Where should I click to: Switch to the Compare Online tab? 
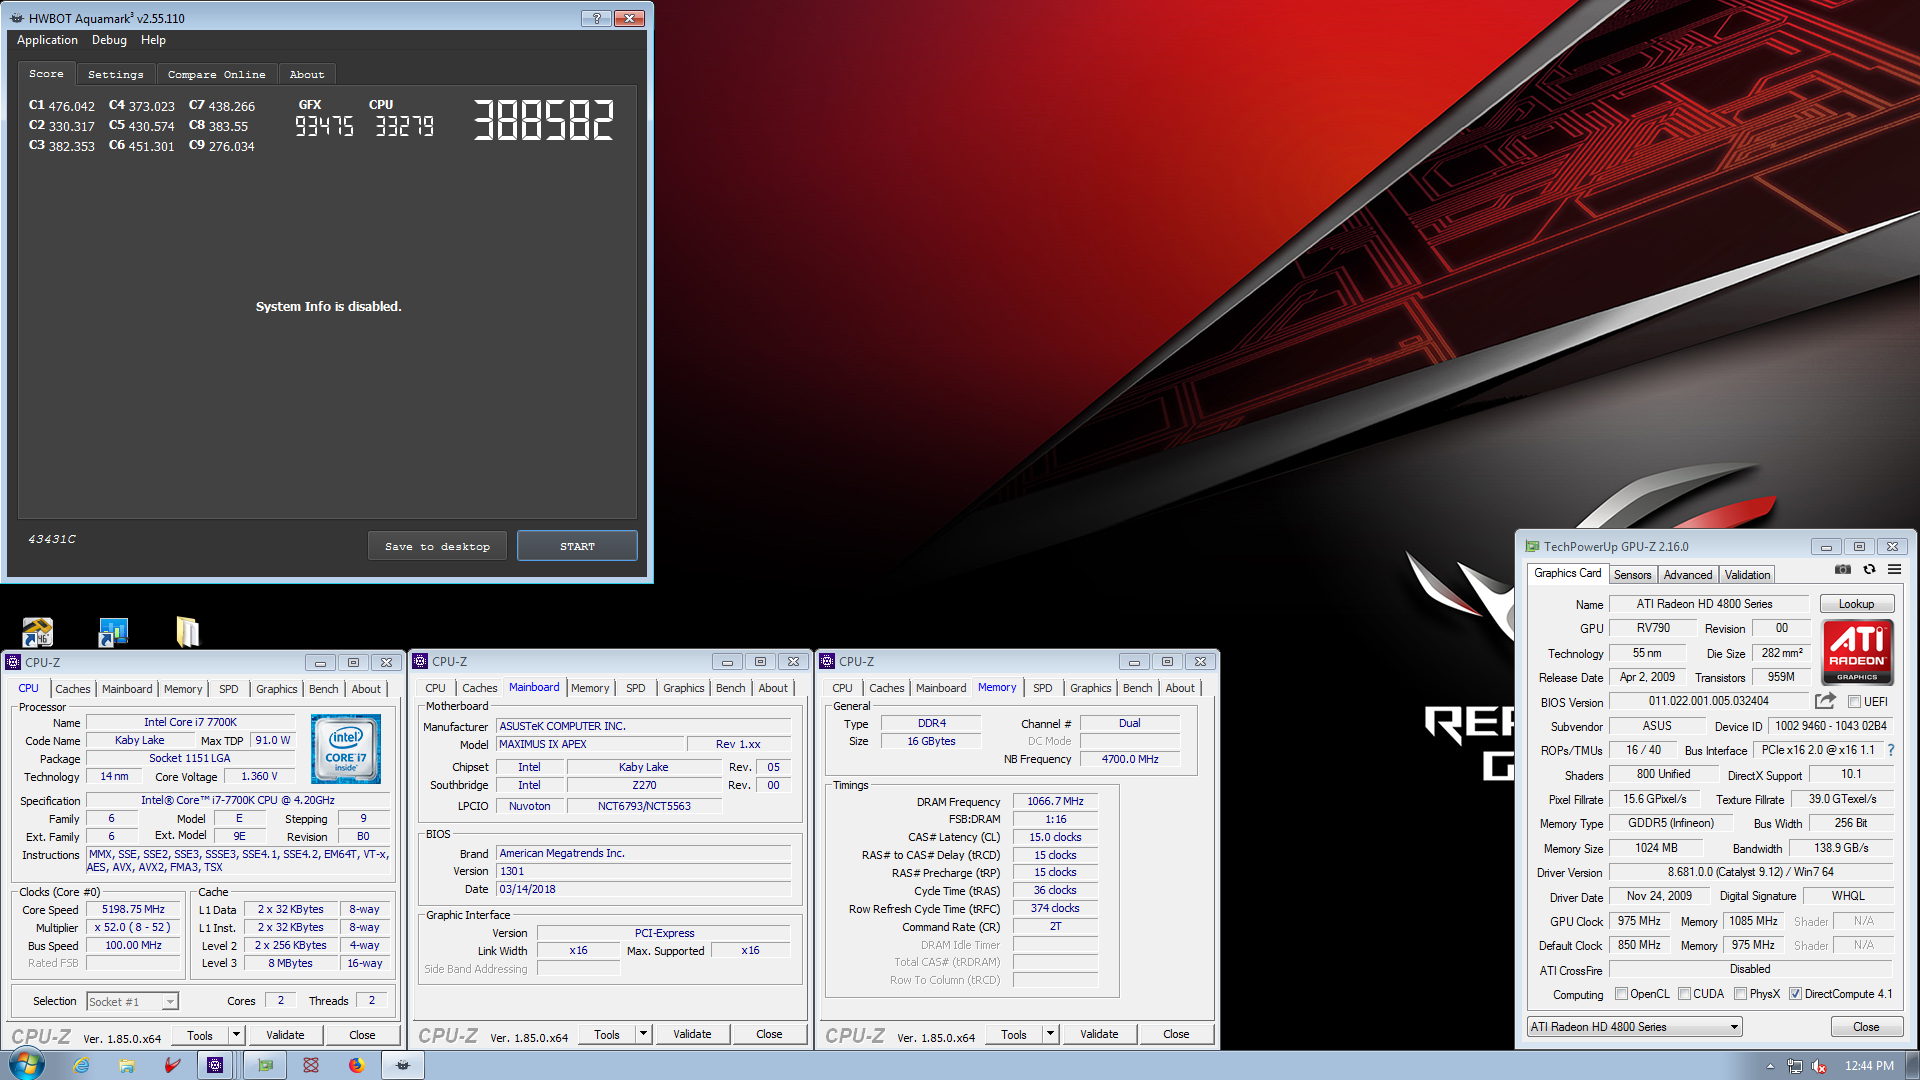pyautogui.click(x=216, y=74)
